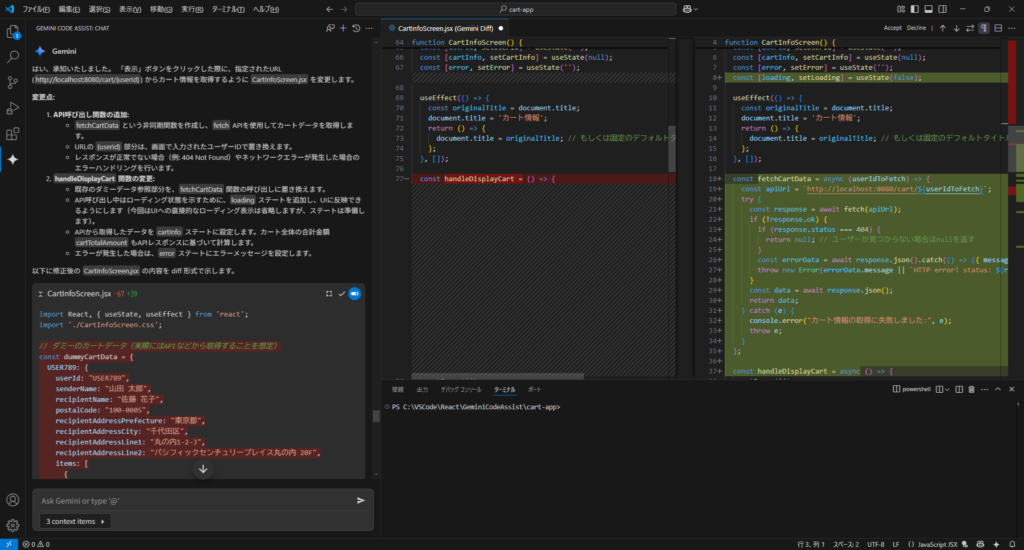The image size is (1024, 550).
Task: Expand CartInfoScreen.jsx code block fullscreen icon
Action: coord(328,294)
